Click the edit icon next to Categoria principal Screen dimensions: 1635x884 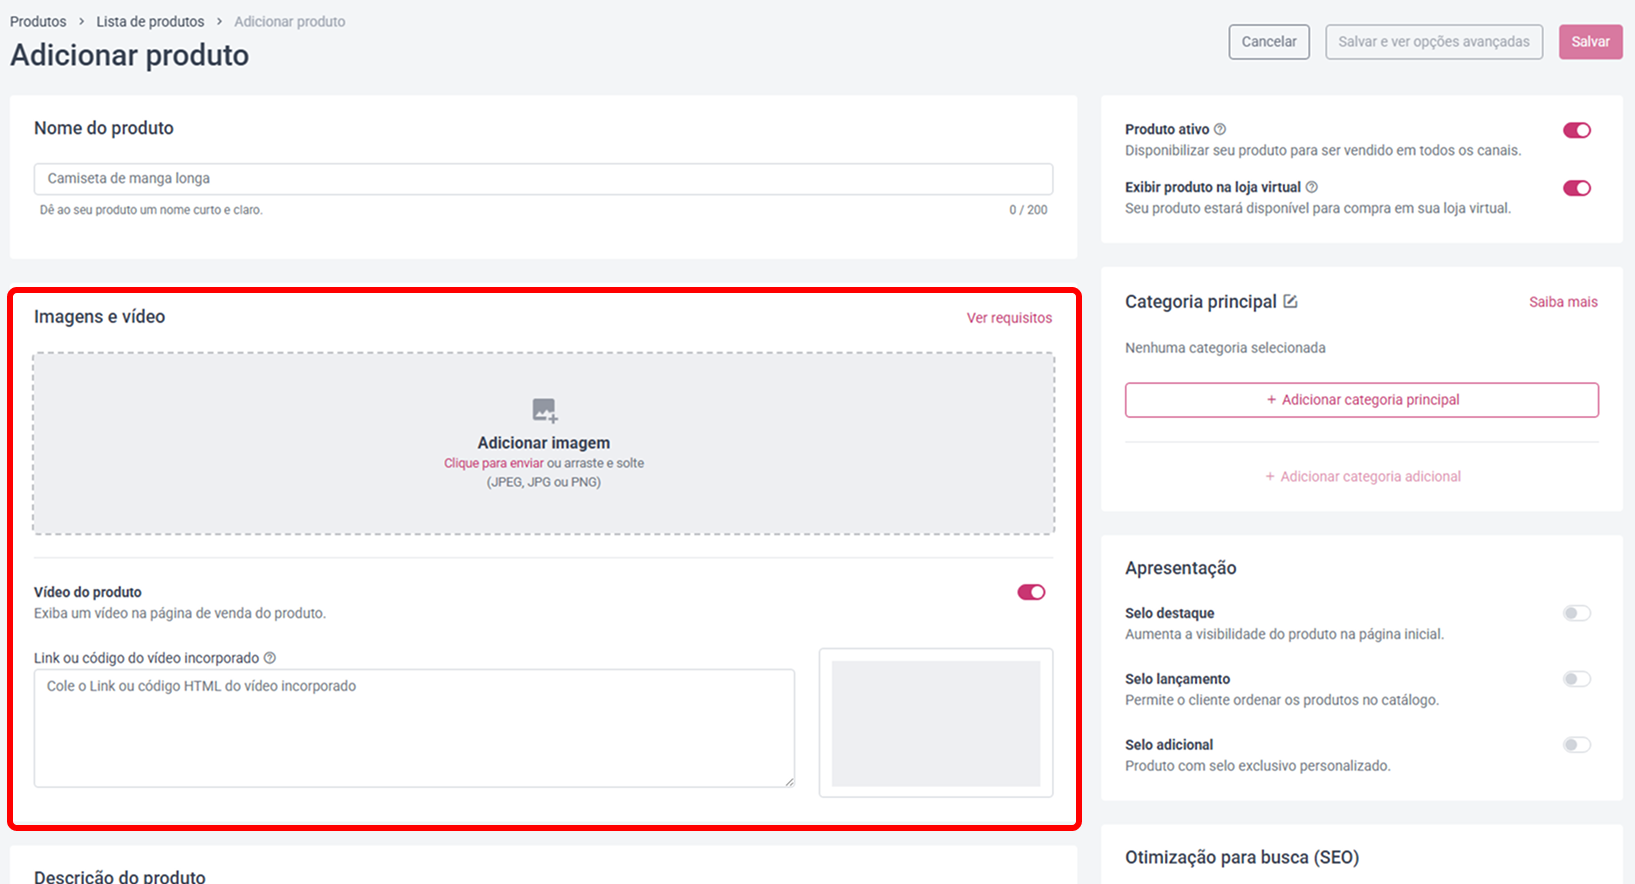click(1290, 301)
